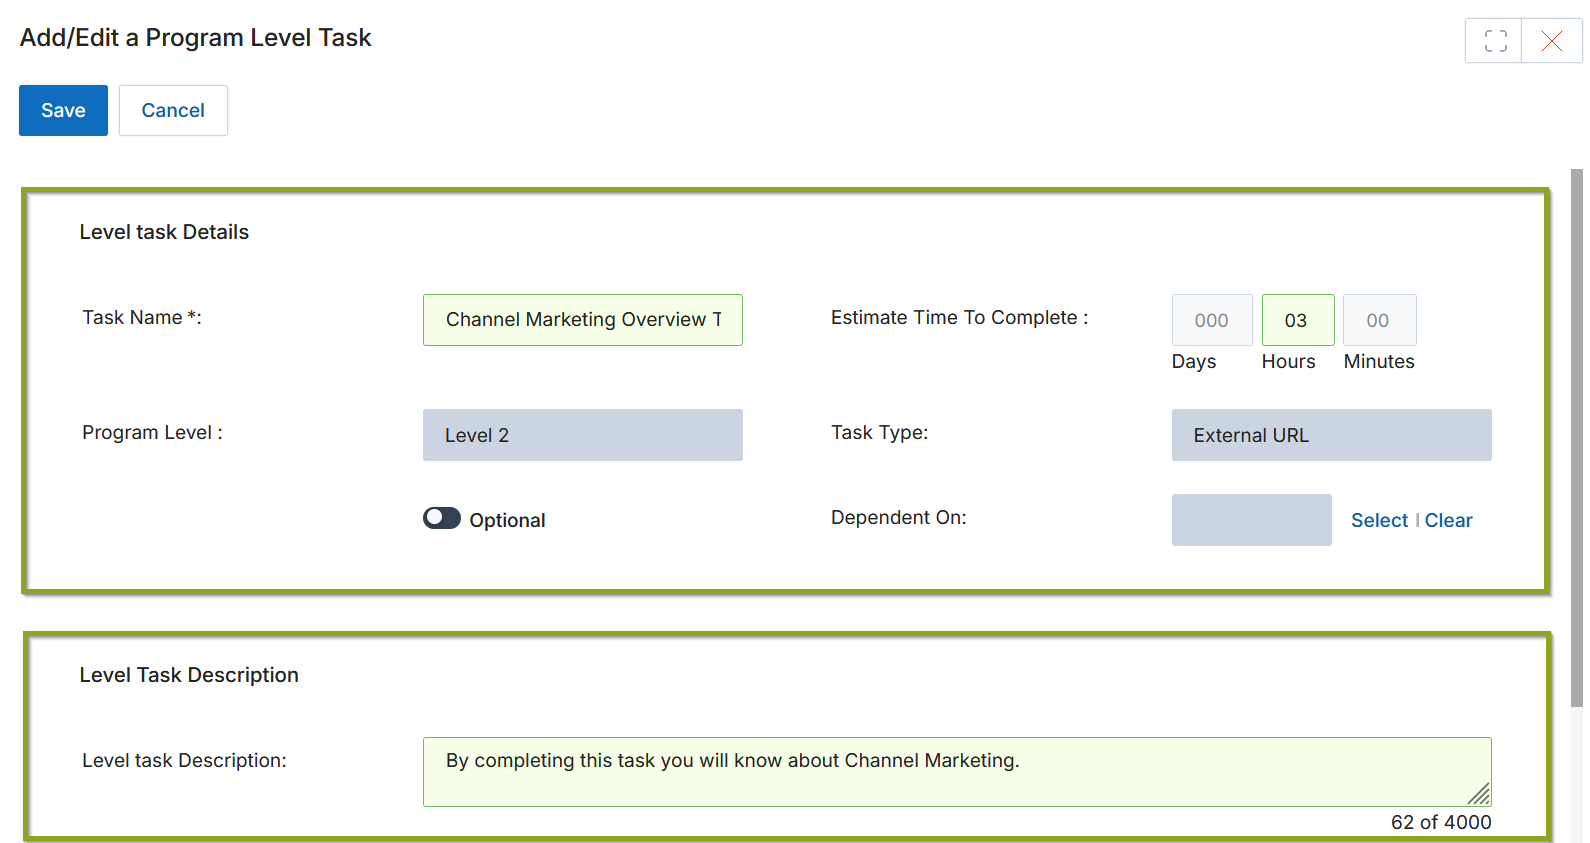
Task: Click the Dependent On field
Action: click(1252, 520)
